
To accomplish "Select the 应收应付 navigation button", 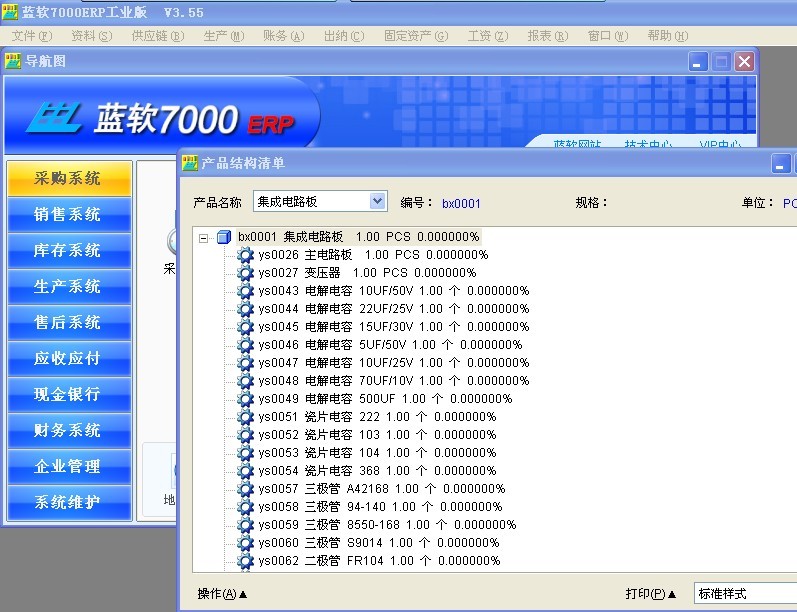I will [x=70, y=358].
